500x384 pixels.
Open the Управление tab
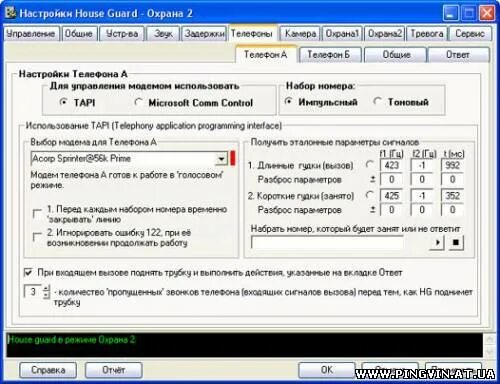[31, 34]
